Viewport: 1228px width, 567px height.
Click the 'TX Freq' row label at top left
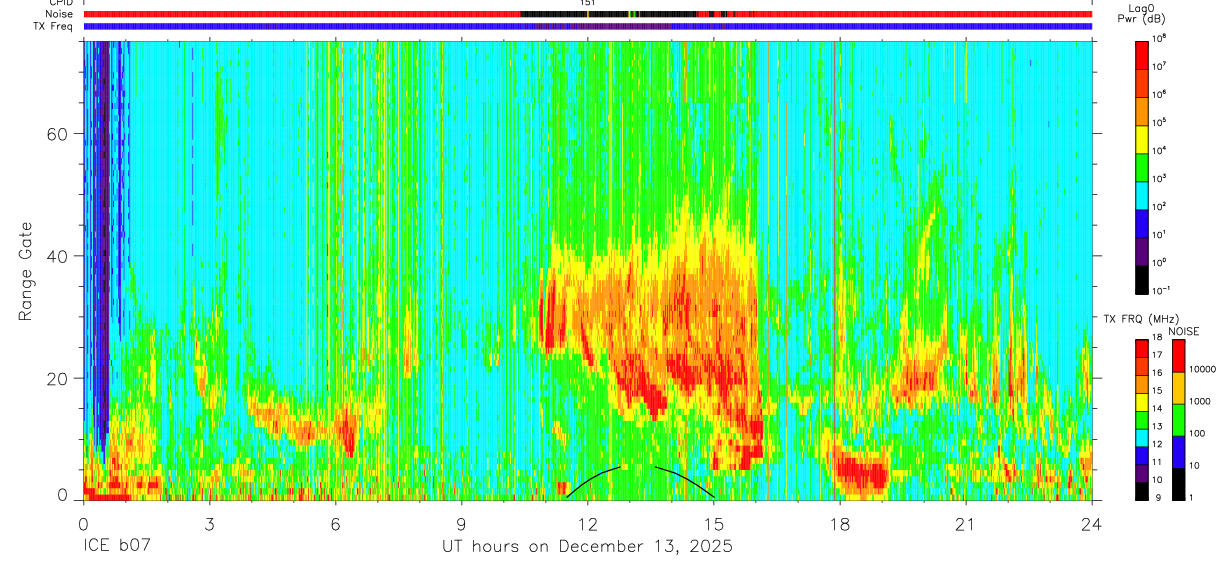click(x=55, y=26)
